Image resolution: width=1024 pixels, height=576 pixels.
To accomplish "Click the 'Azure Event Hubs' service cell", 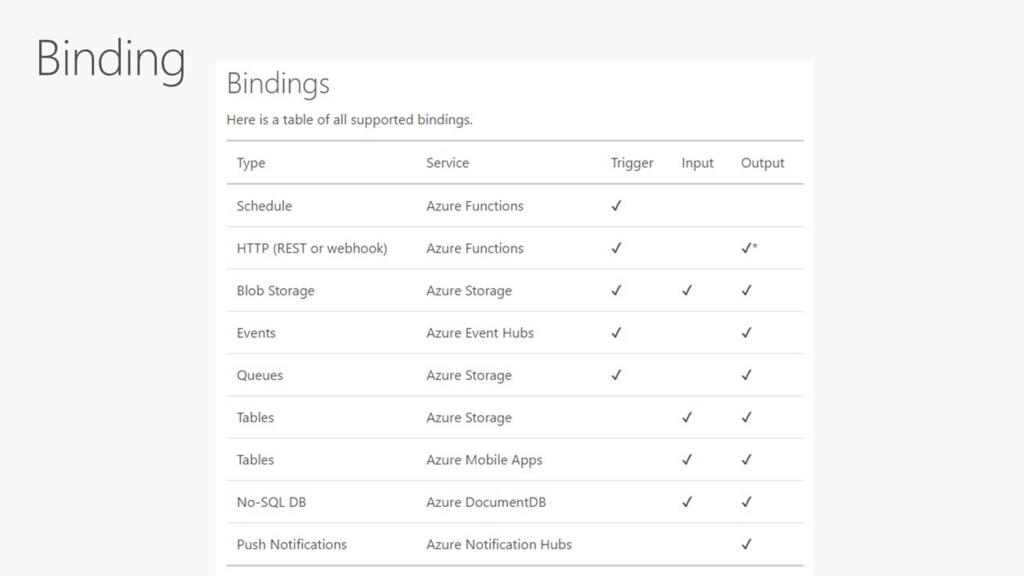I will click(x=480, y=333).
